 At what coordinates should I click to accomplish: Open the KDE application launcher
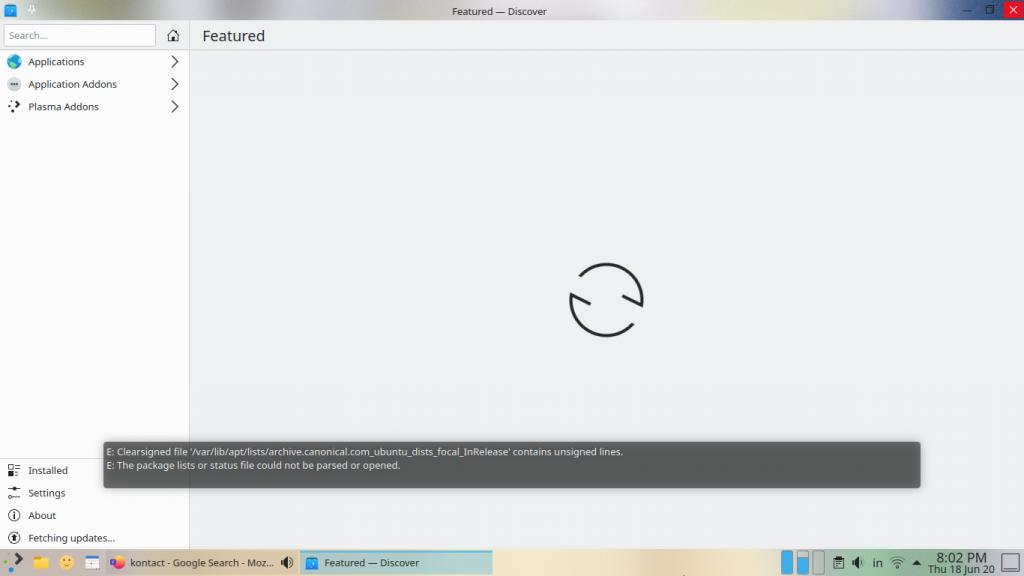point(14,562)
